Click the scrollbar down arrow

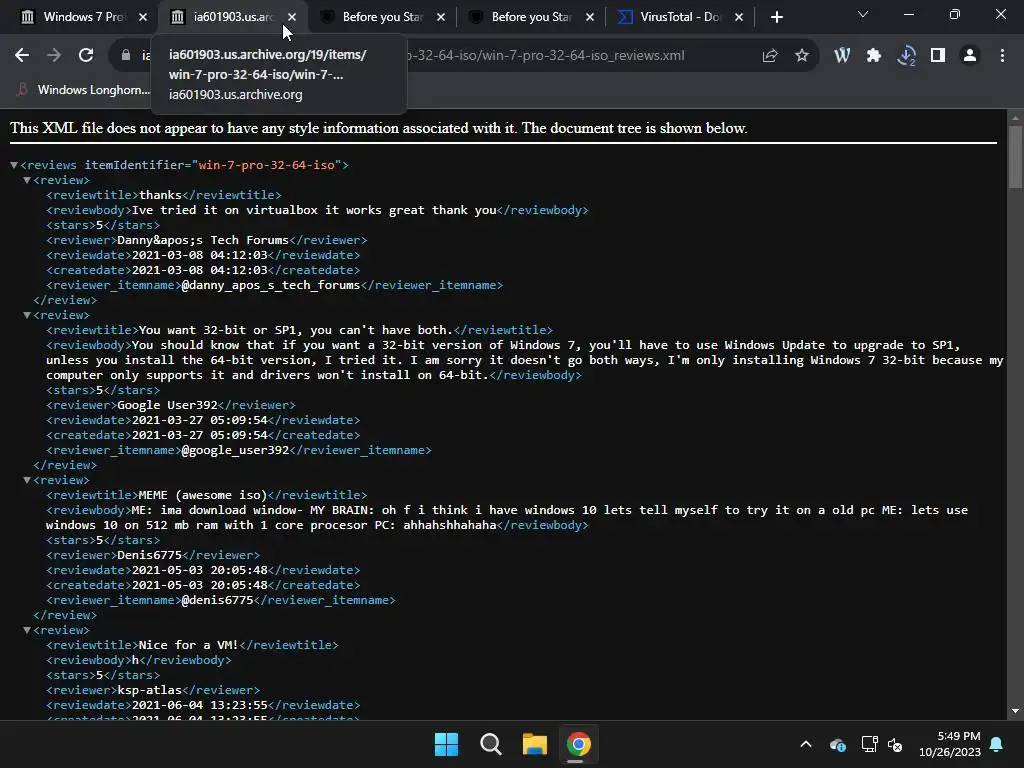[x=1015, y=711]
